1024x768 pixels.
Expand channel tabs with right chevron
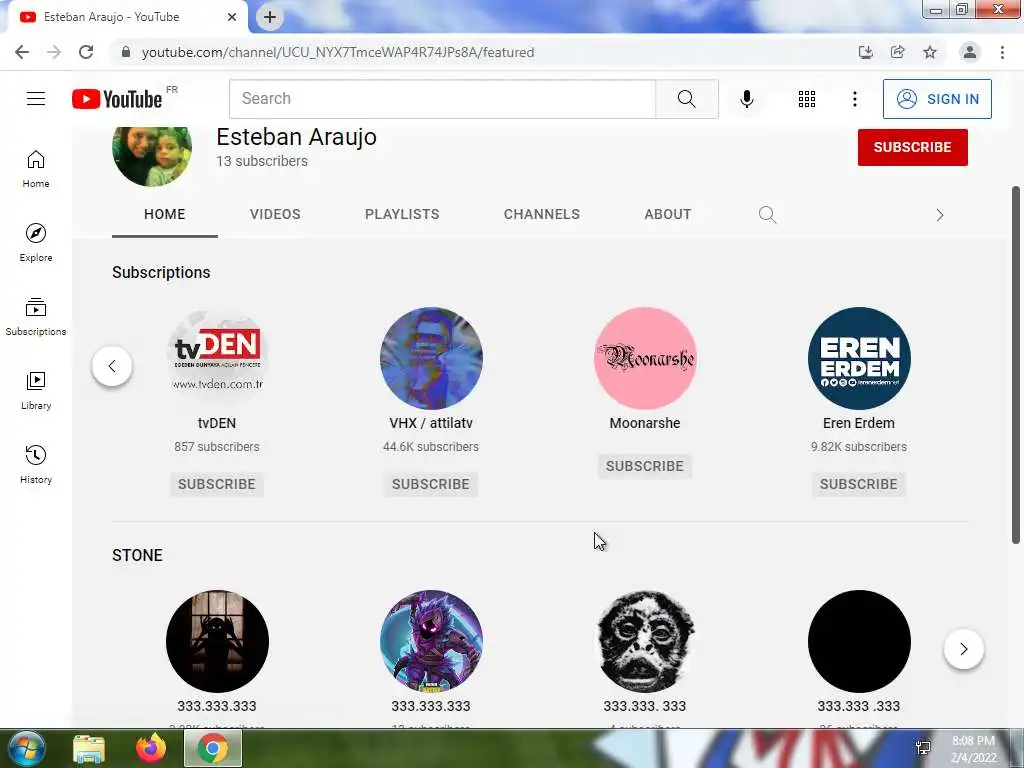tap(940, 215)
